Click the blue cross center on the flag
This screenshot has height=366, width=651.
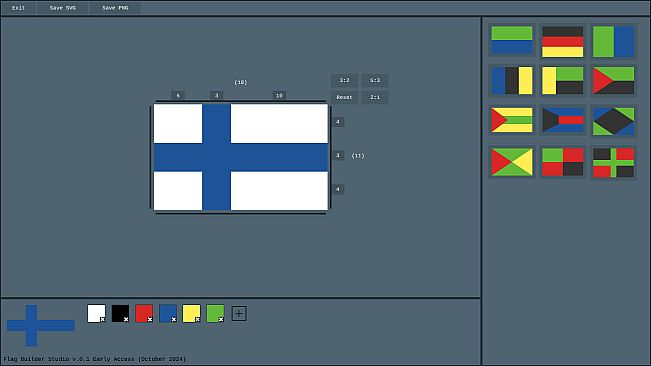(x=216, y=158)
